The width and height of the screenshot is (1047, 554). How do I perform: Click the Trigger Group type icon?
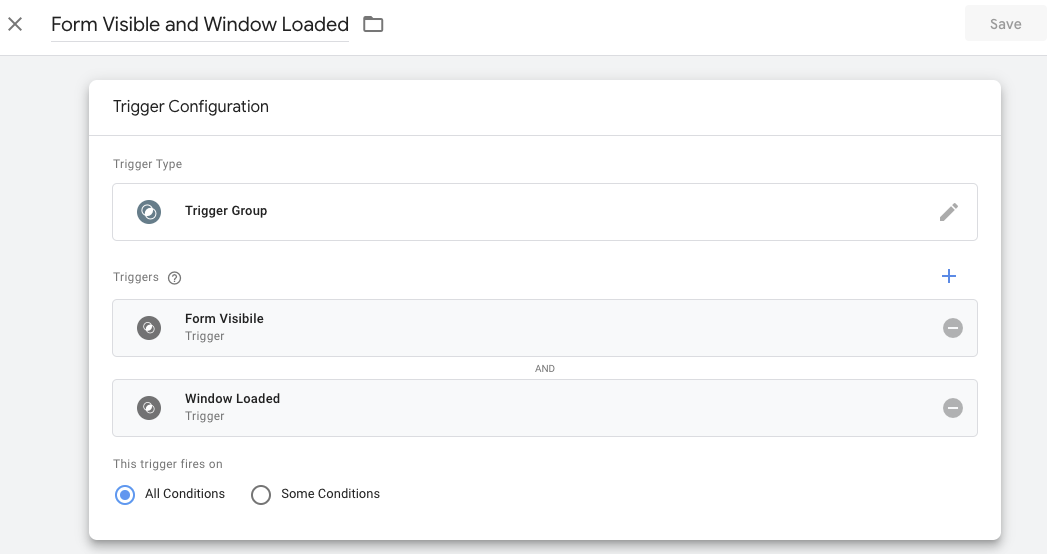pos(149,212)
